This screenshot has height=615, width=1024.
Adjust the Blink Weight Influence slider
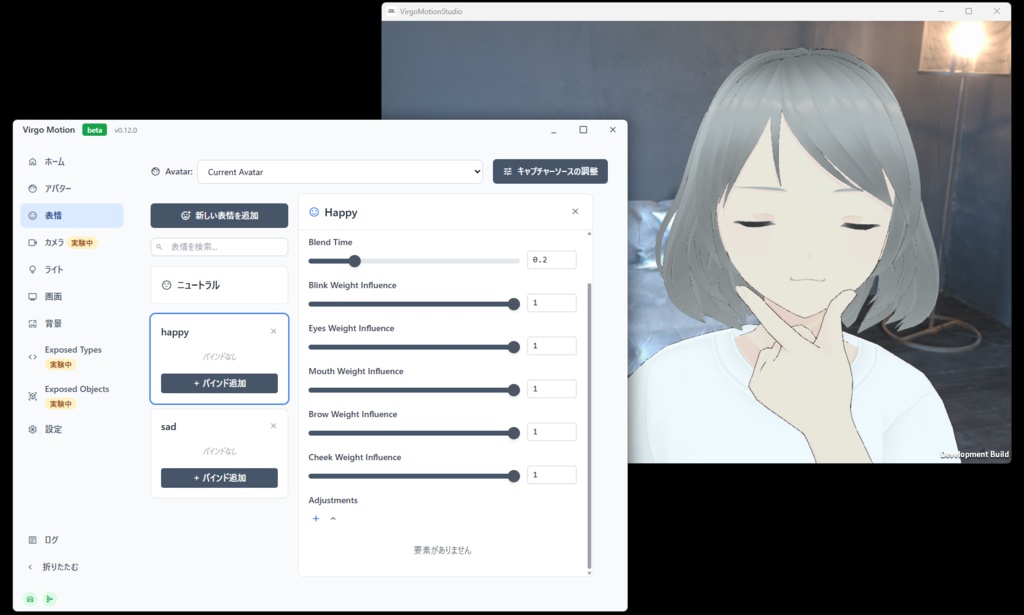(x=414, y=304)
